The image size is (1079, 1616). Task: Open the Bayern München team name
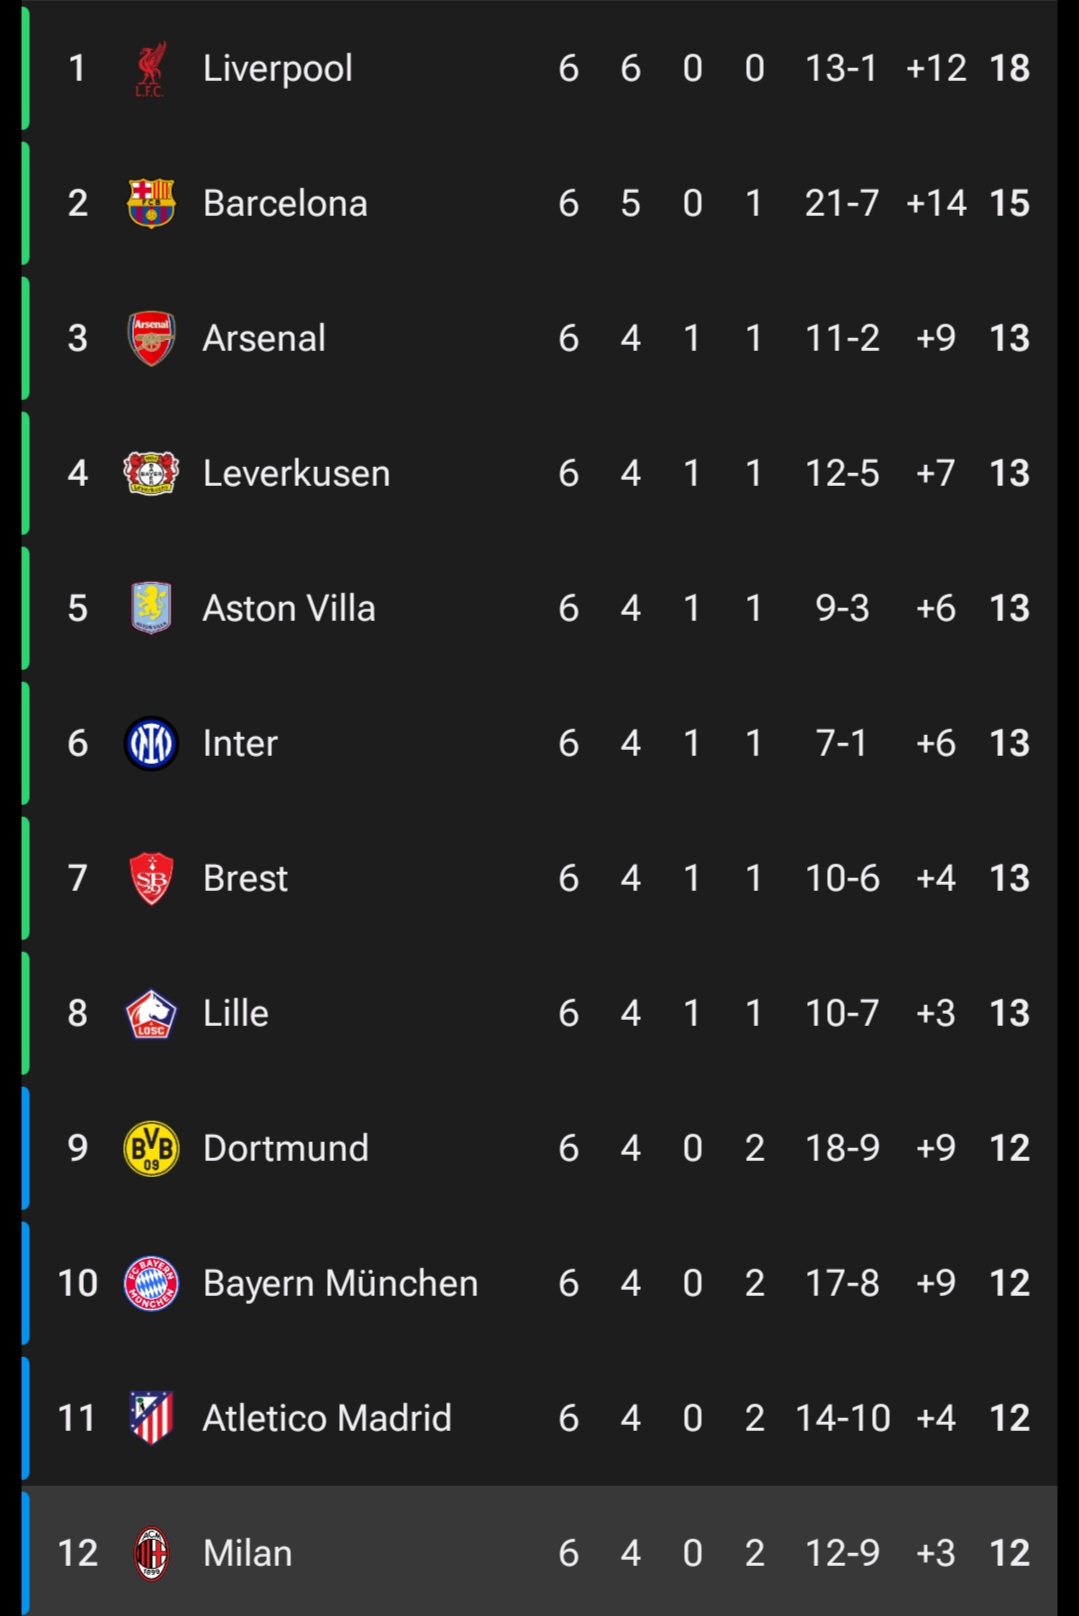click(340, 1283)
